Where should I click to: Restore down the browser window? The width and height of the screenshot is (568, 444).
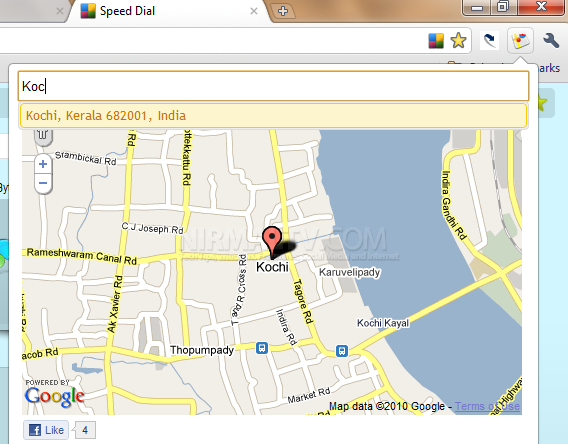pyautogui.click(x=503, y=7)
